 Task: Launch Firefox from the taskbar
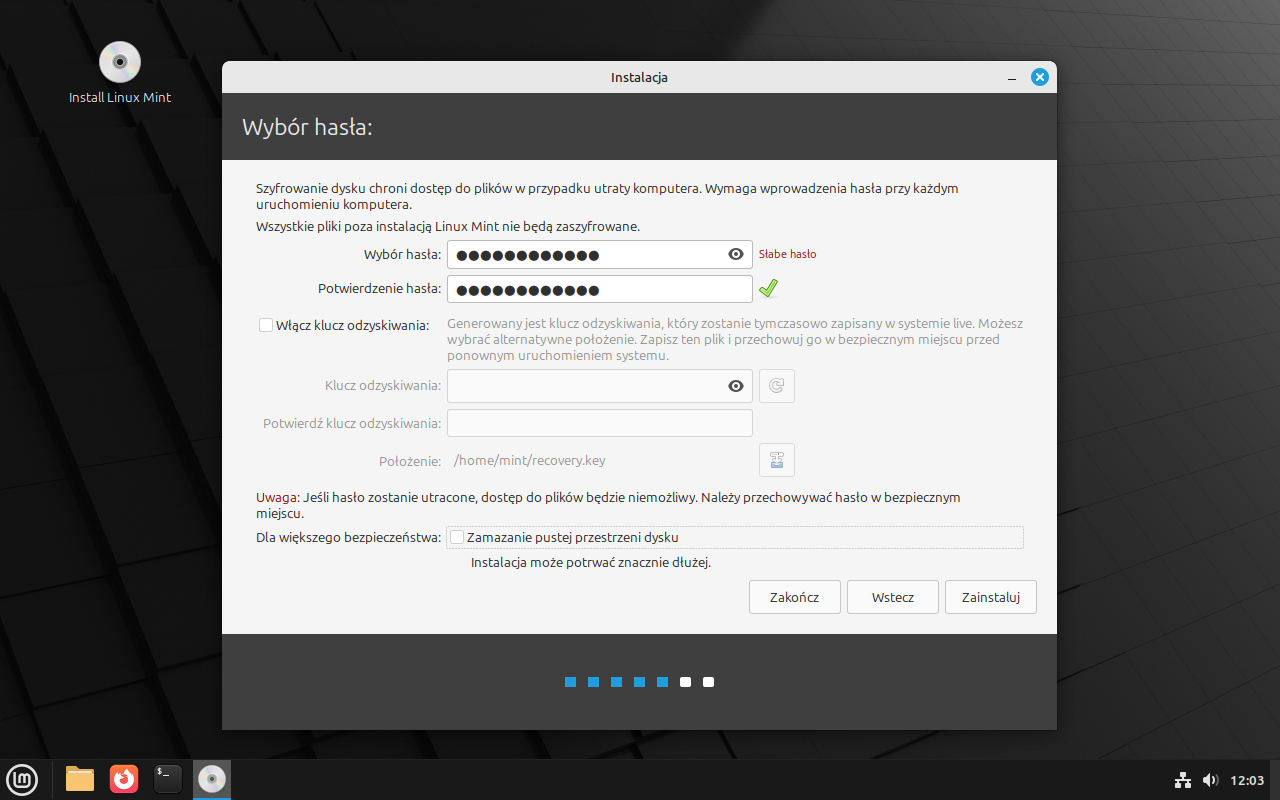click(124, 779)
